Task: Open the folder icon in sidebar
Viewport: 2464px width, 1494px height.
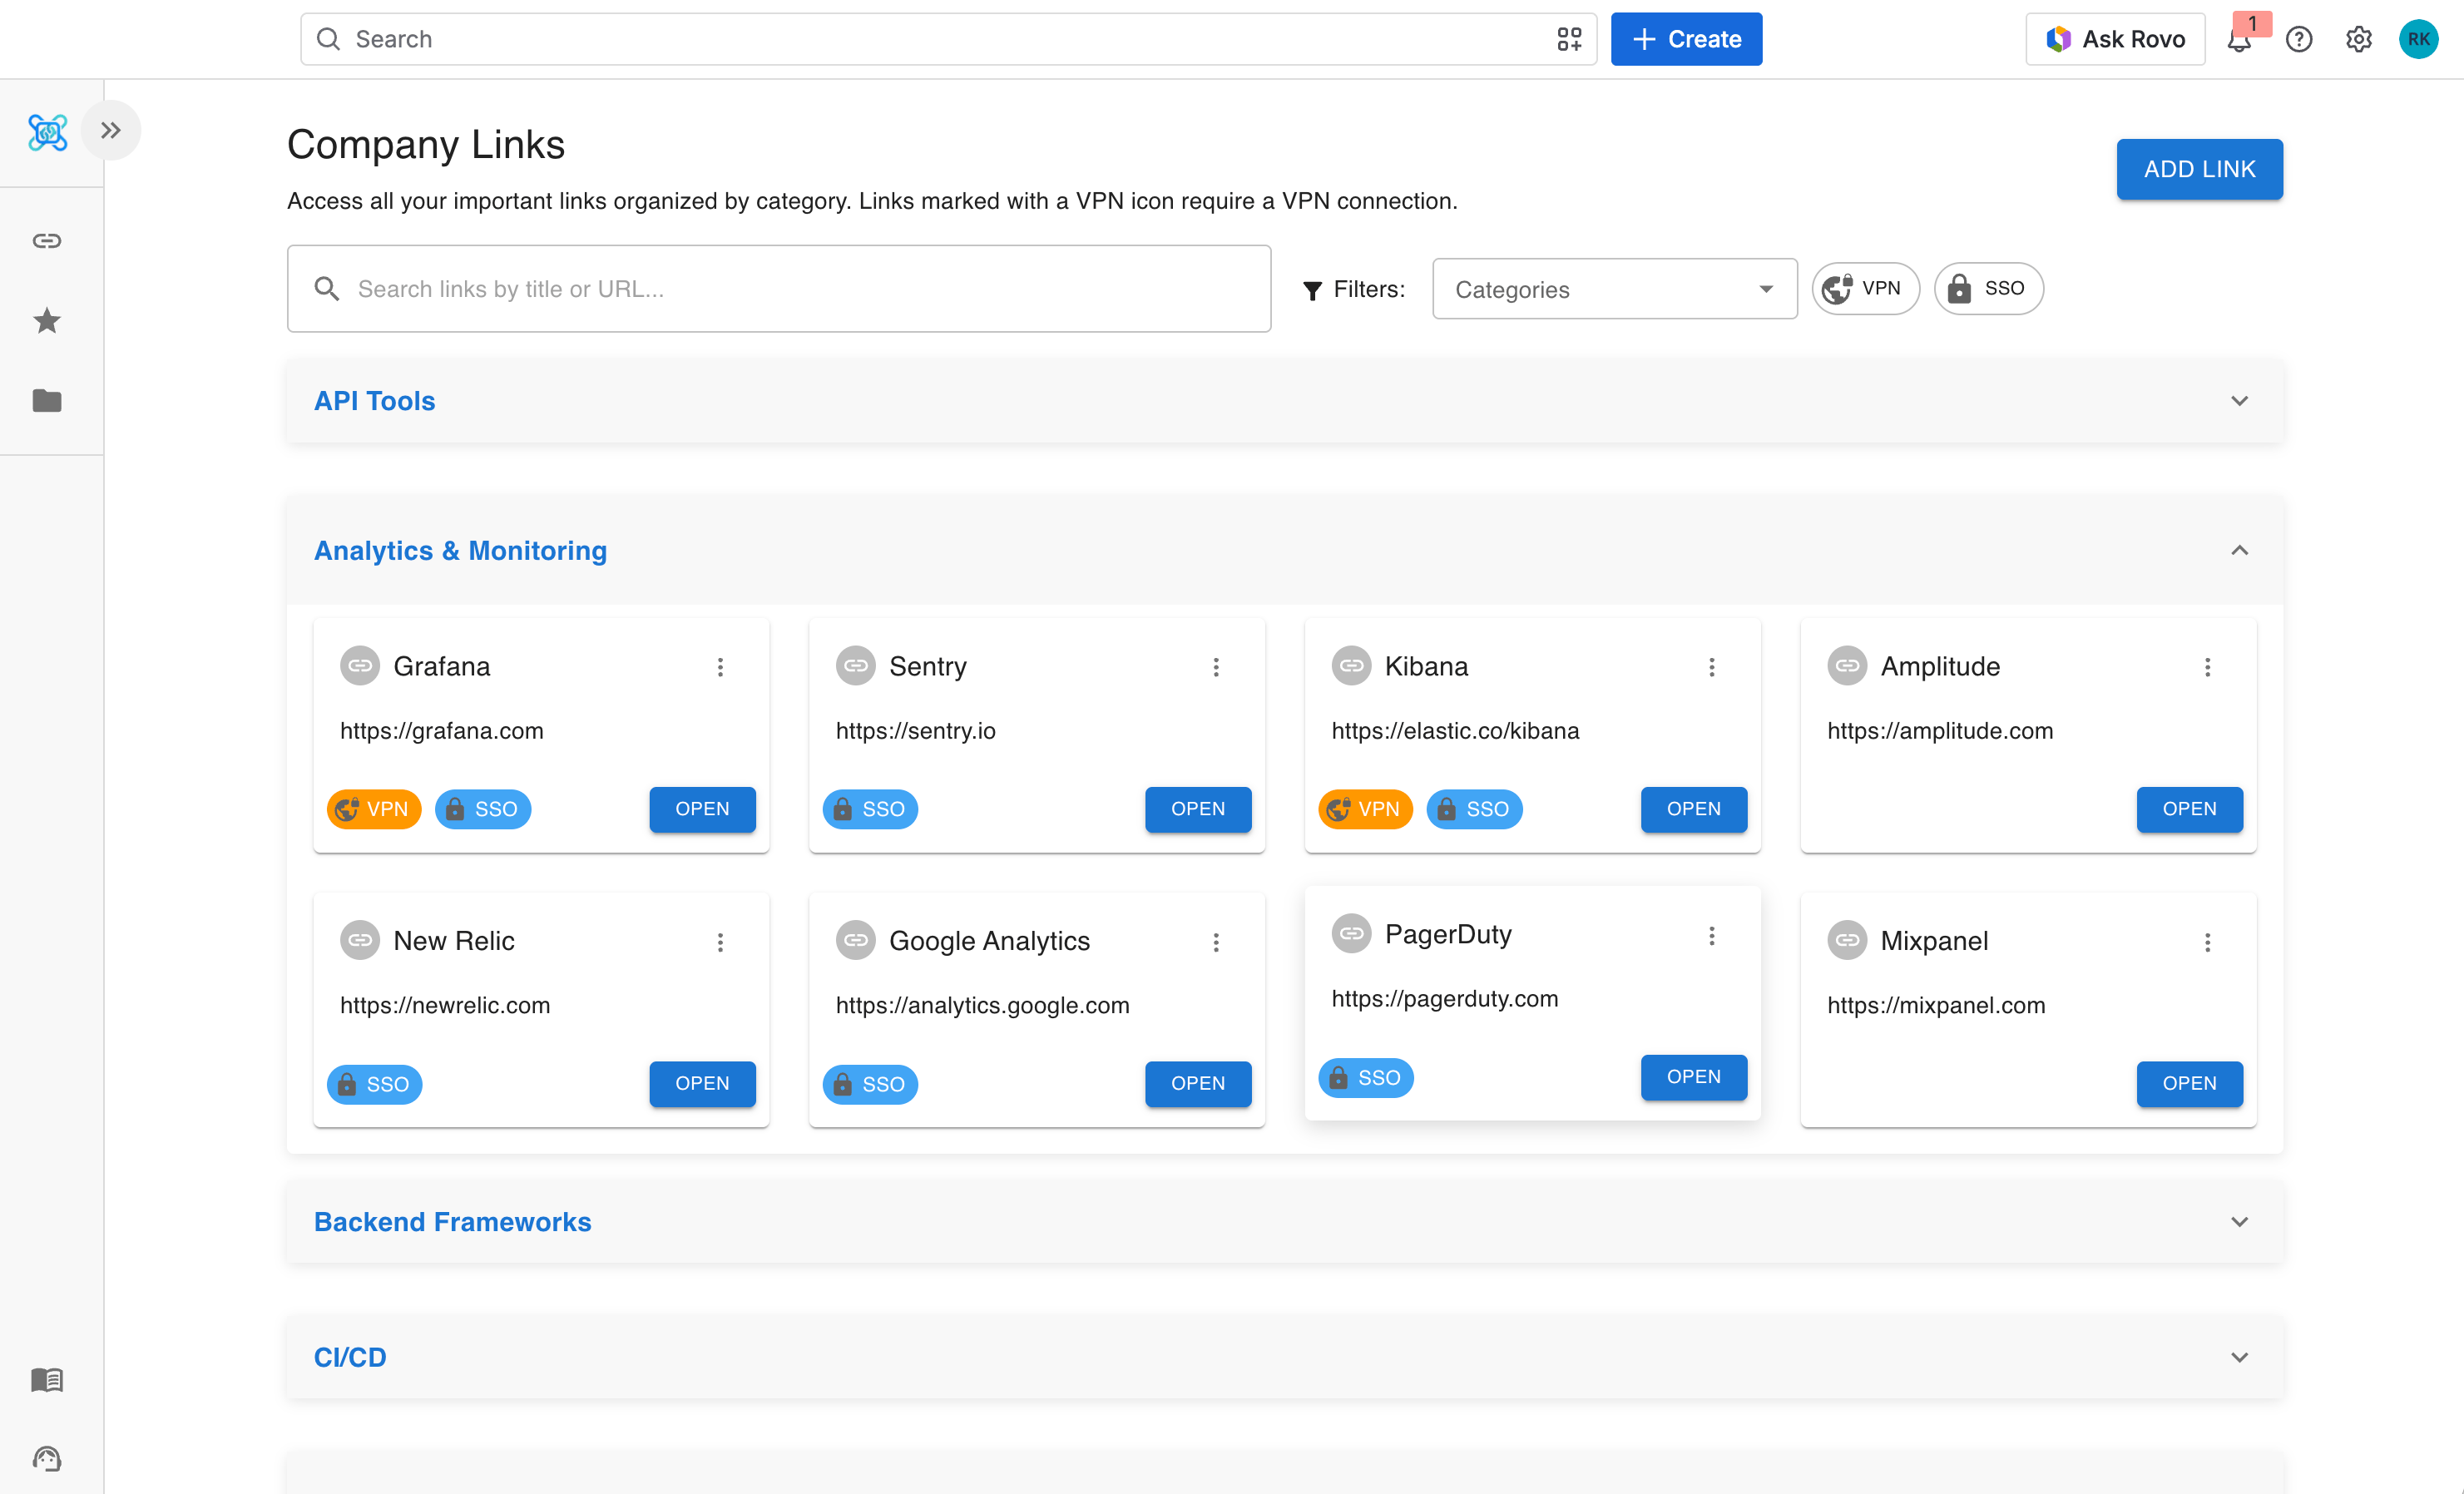Action: [47, 401]
